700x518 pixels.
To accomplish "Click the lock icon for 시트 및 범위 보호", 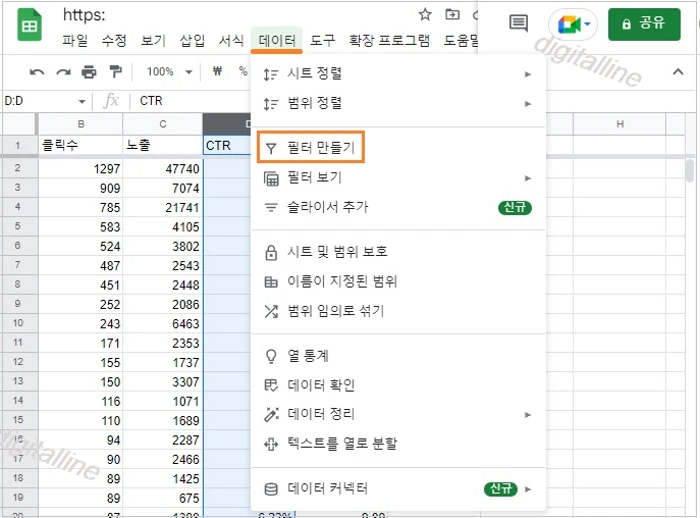I will (271, 252).
